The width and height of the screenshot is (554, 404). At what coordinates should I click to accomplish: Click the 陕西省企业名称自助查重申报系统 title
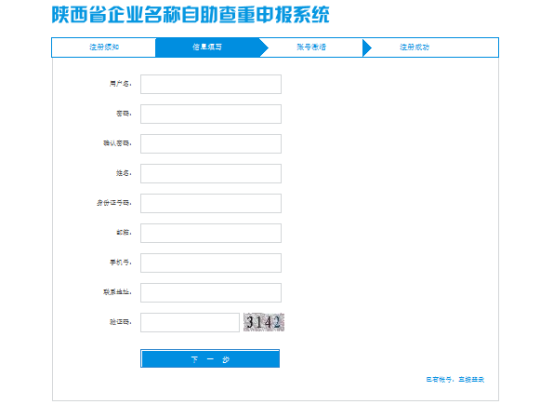pyautogui.click(x=190, y=15)
